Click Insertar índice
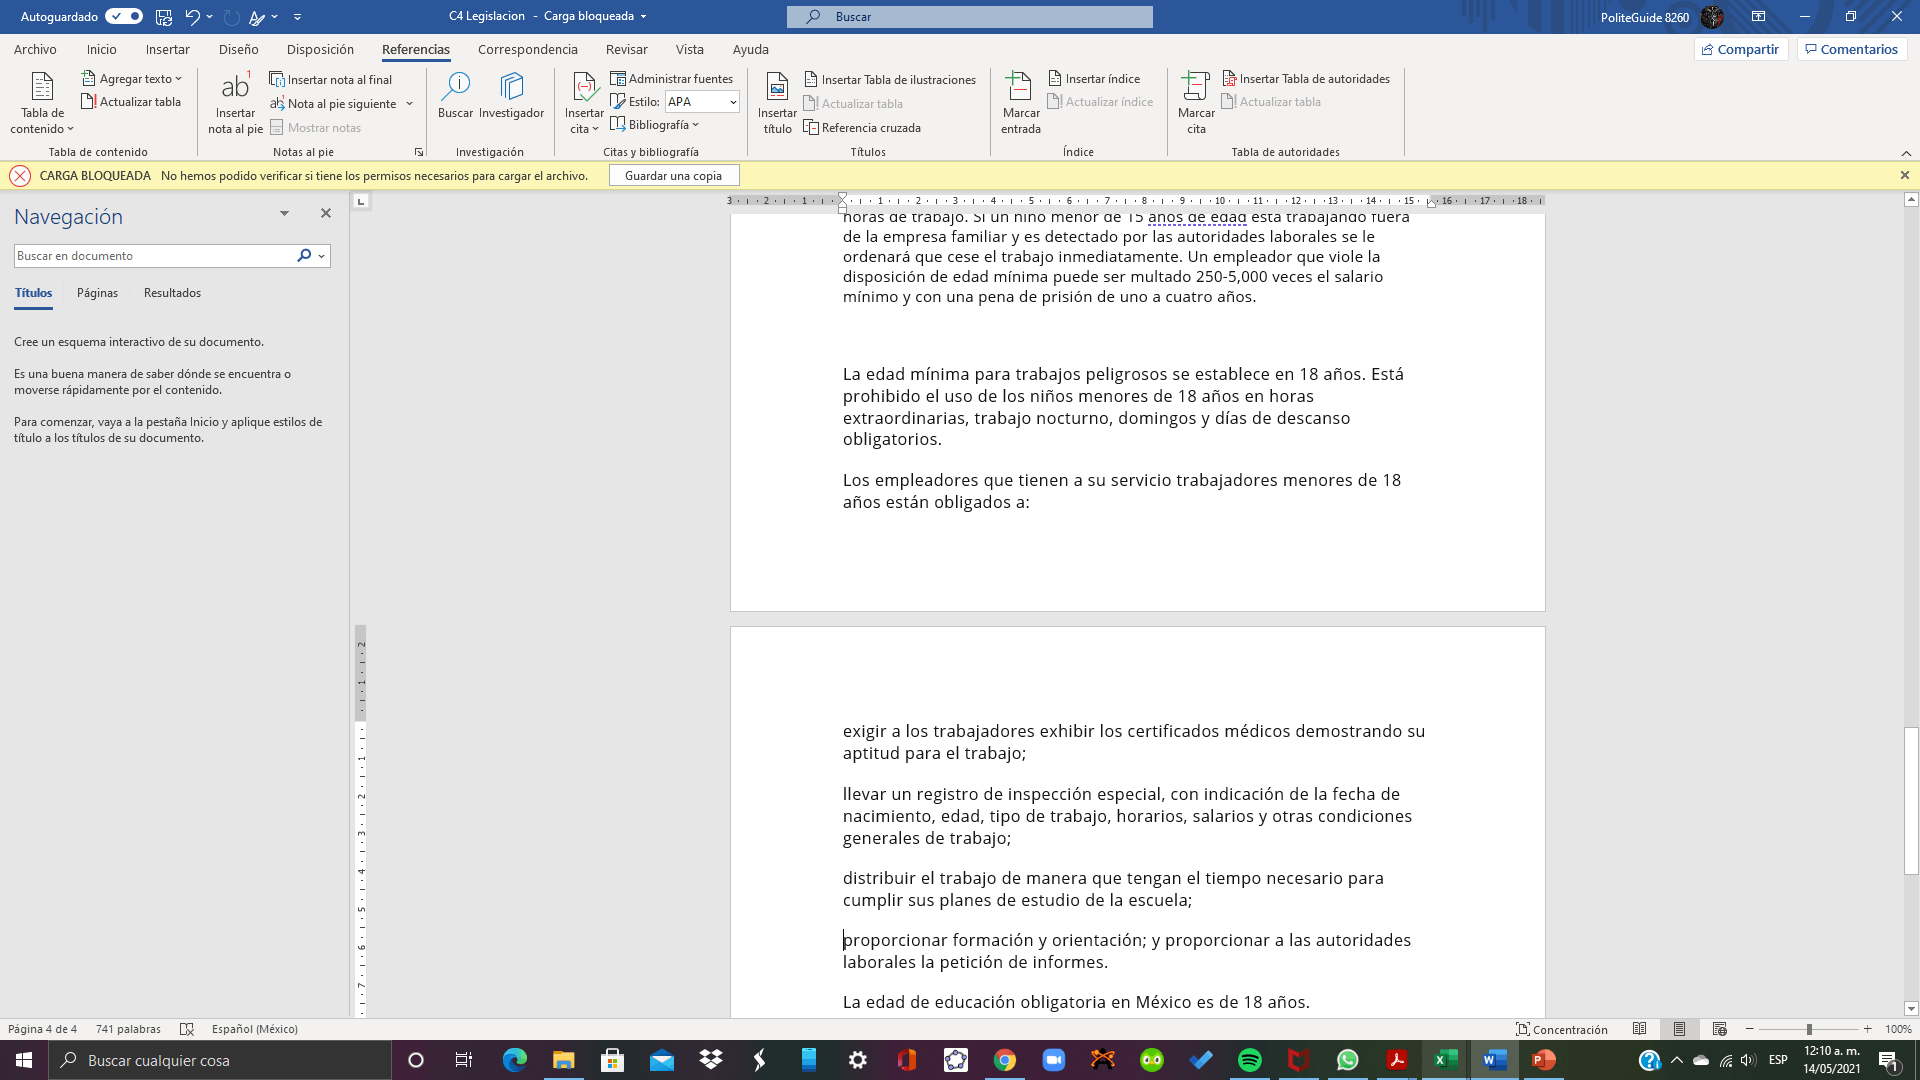The image size is (1920, 1080). tap(1094, 79)
